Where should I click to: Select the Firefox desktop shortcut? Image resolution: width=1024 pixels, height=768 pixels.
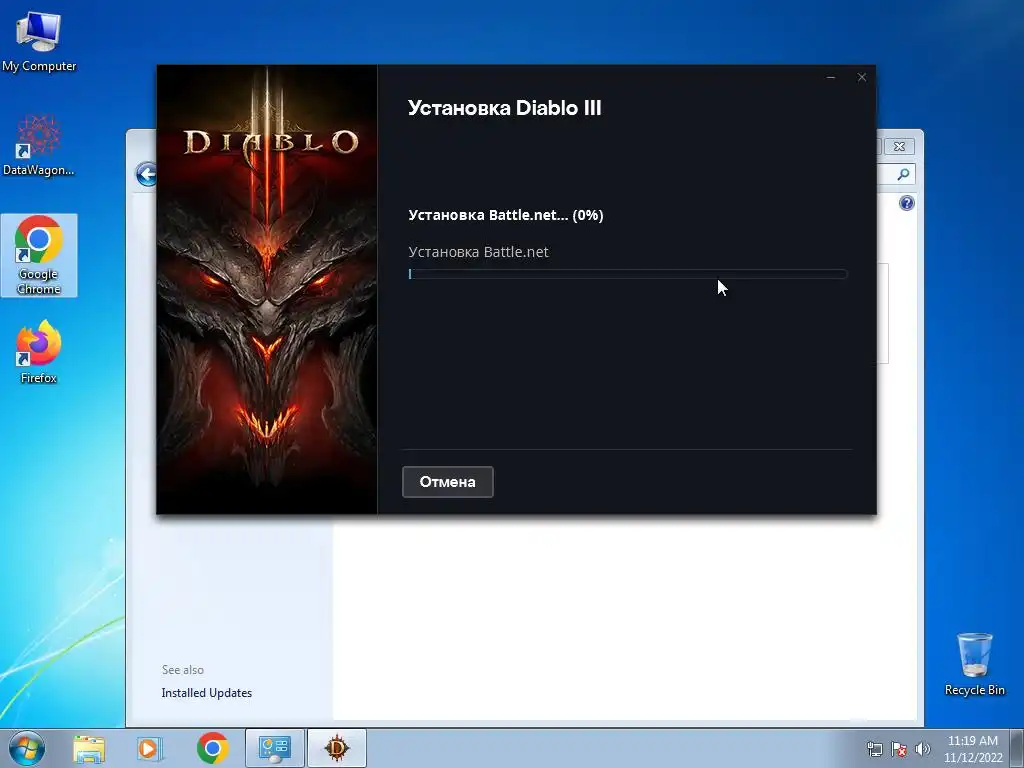click(39, 352)
